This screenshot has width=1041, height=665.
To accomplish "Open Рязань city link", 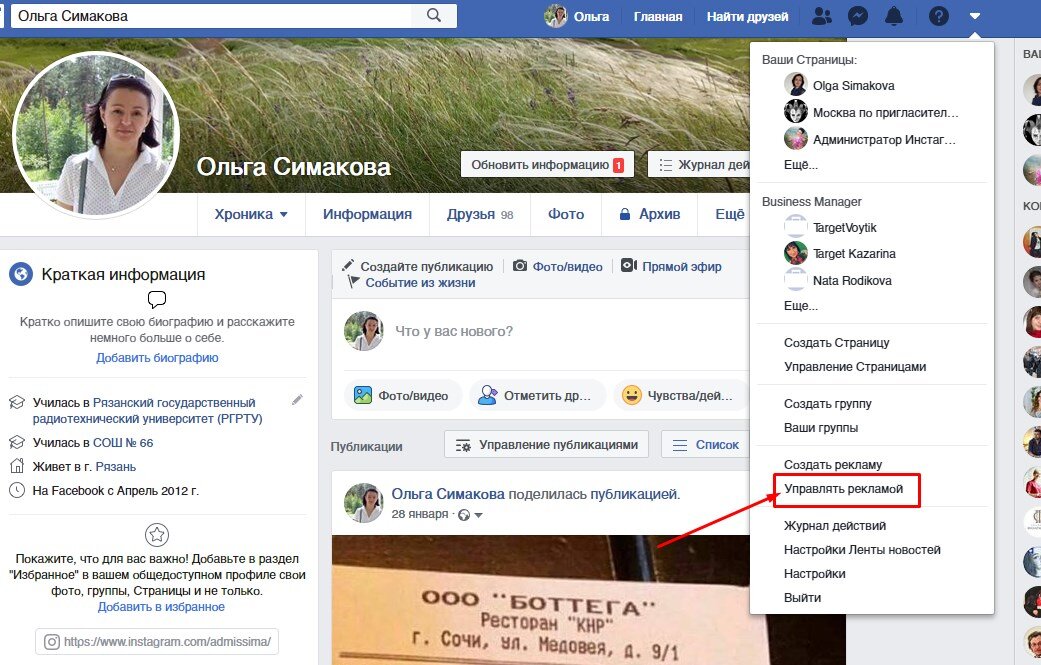I will tap(116, 467).
